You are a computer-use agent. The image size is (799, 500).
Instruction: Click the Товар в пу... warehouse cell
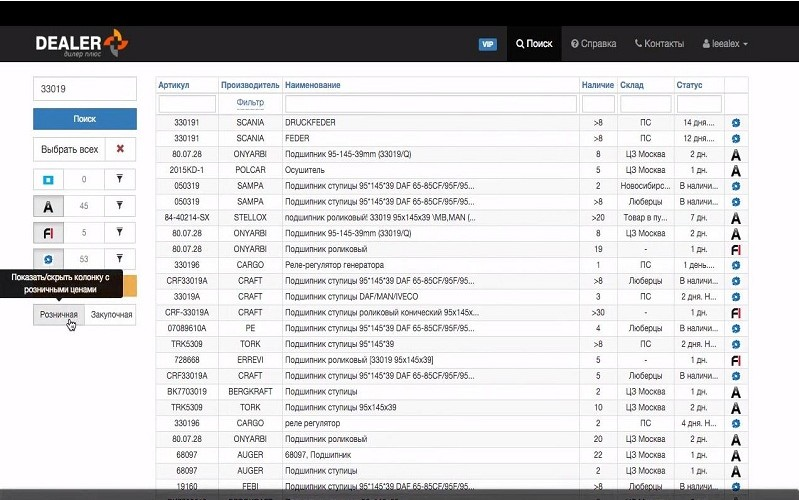pyautogui.click(x=646, y=217)
